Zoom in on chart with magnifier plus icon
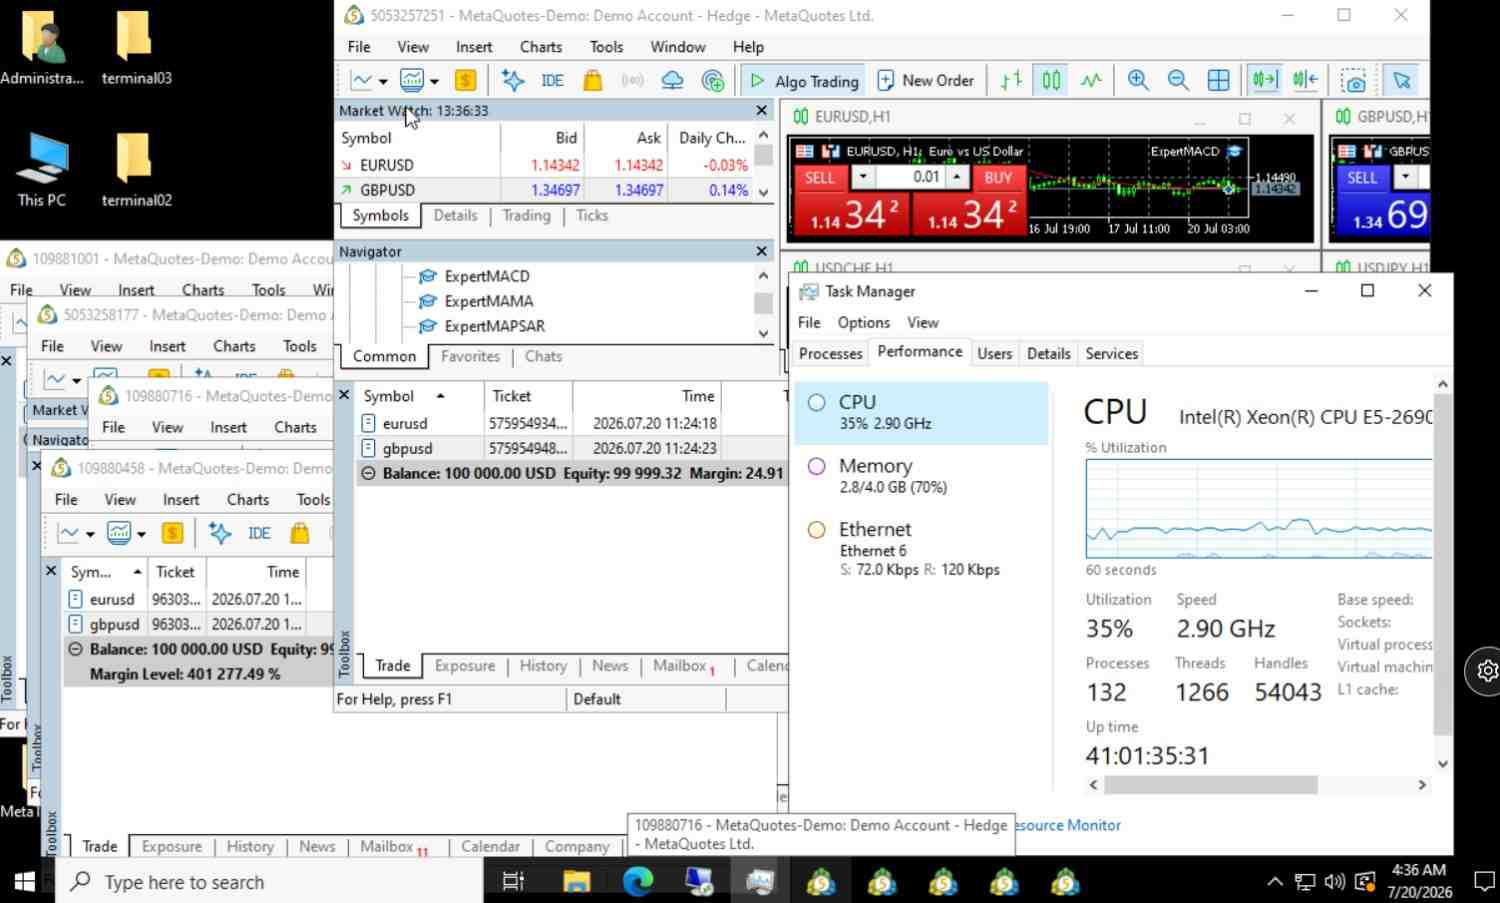Viewport: 1500px width, 903px height. [1138, 81]
